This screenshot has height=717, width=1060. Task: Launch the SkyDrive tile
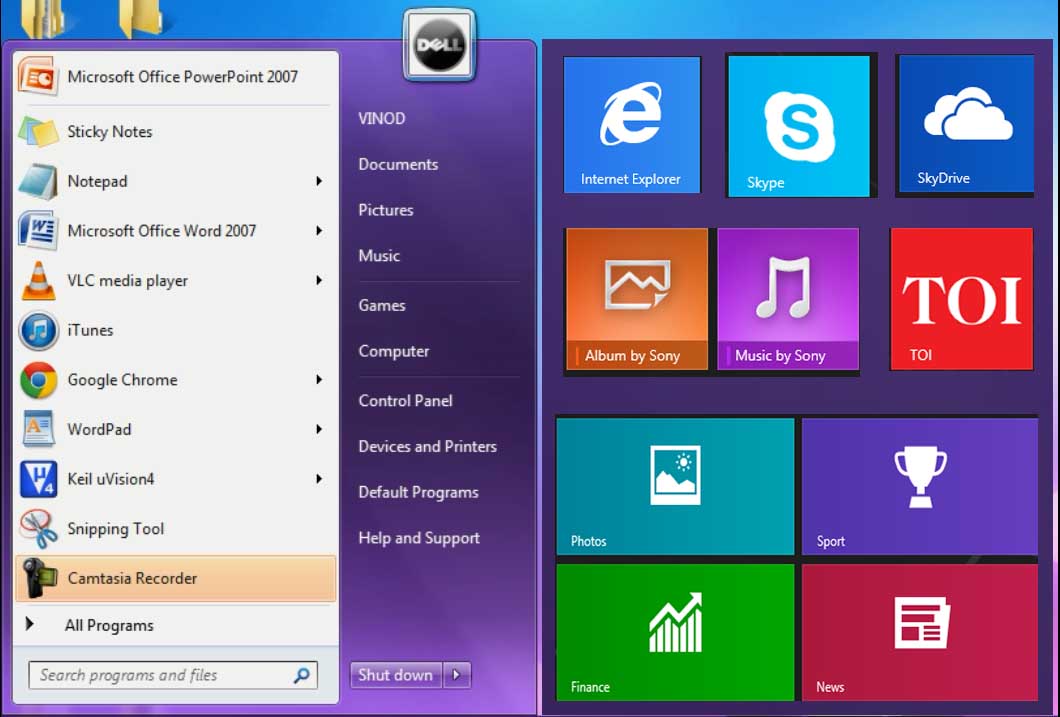962,124
